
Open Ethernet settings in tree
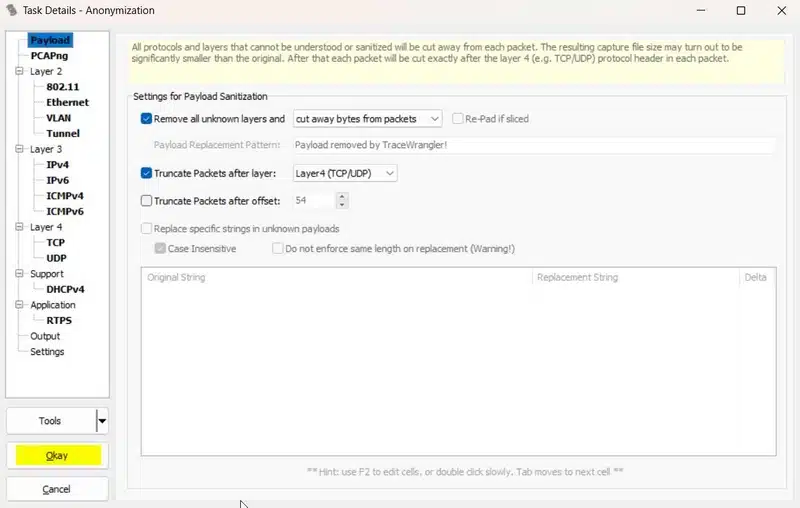pyautogui.click(x=67, y=103)
